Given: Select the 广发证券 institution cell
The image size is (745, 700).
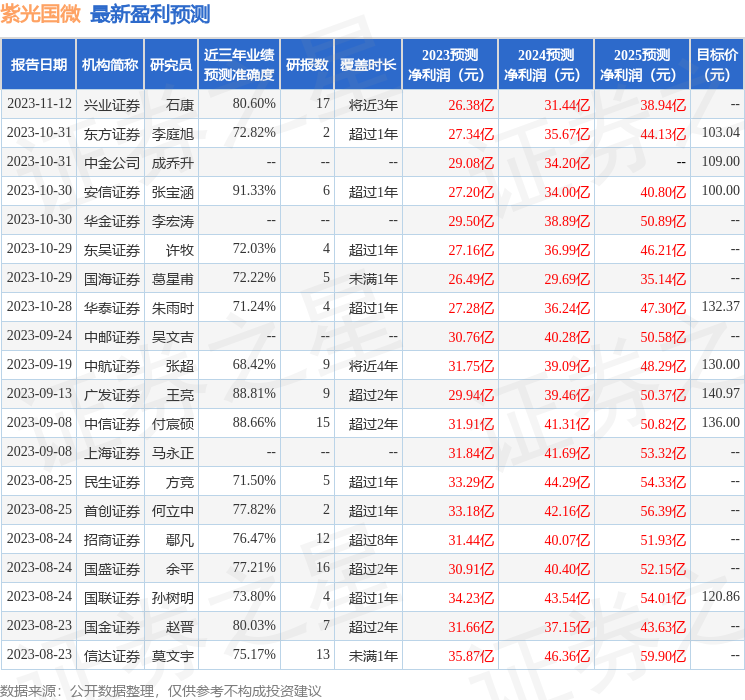Looking at the screenshot, I should [x=112, y=395].
